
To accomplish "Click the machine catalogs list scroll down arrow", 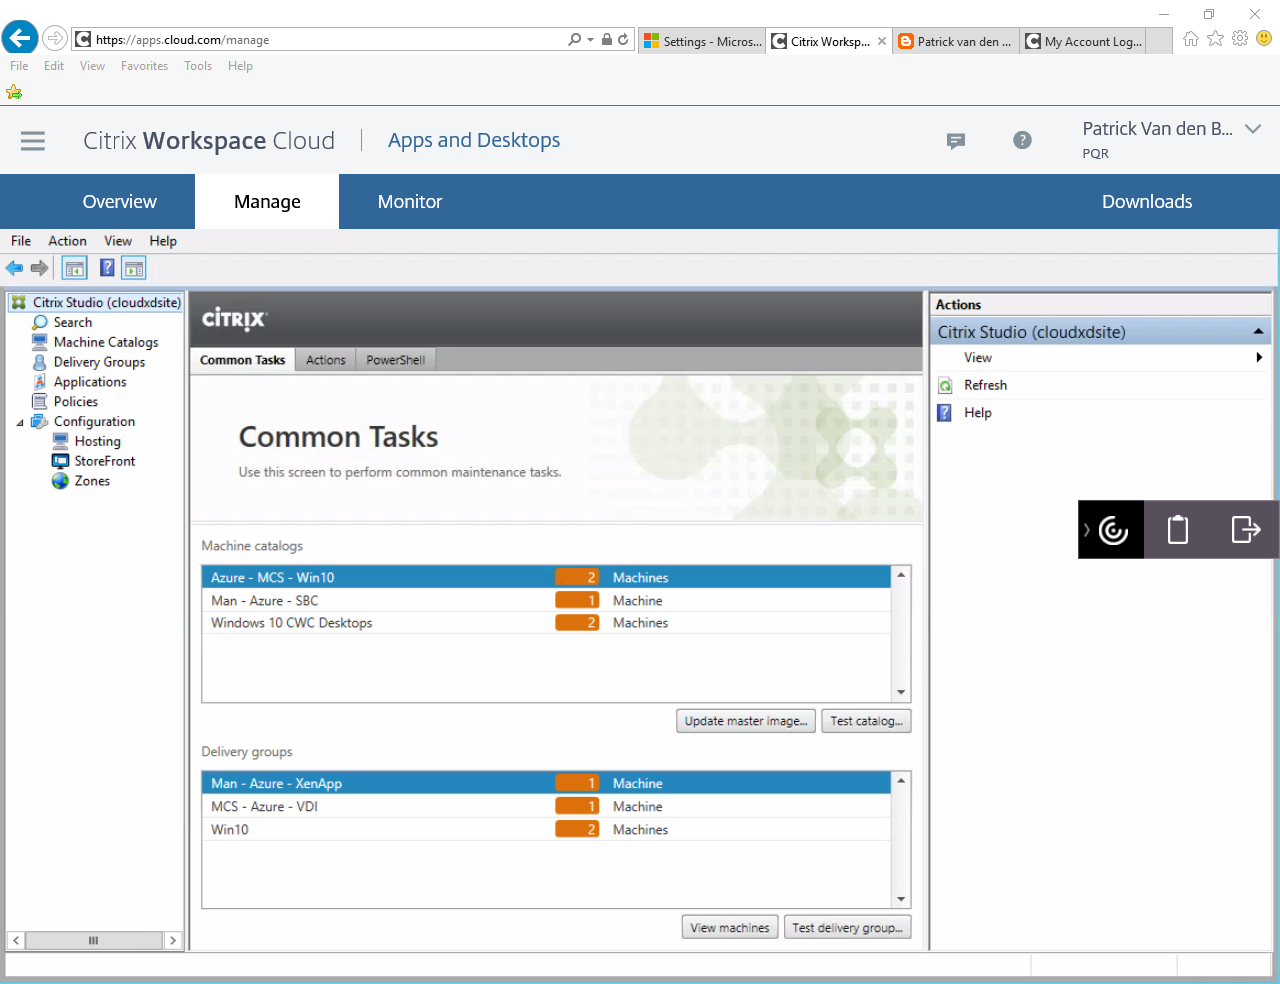I will coord(901,692).
